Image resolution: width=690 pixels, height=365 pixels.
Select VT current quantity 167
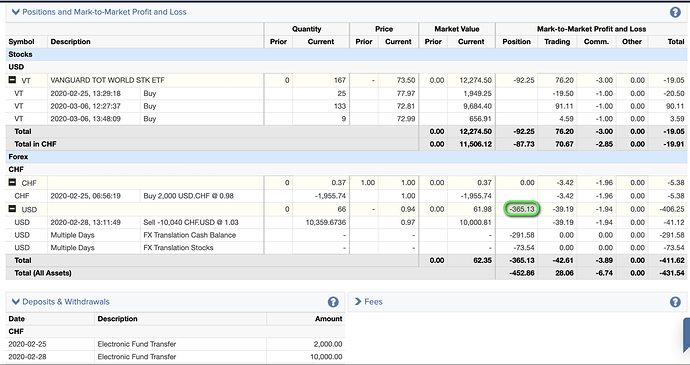[x=340, y=80]
